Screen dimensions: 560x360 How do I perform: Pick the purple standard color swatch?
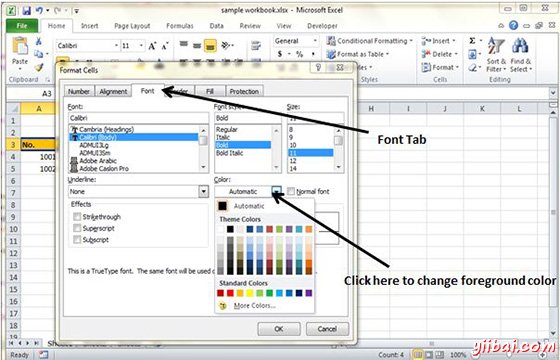309,293
